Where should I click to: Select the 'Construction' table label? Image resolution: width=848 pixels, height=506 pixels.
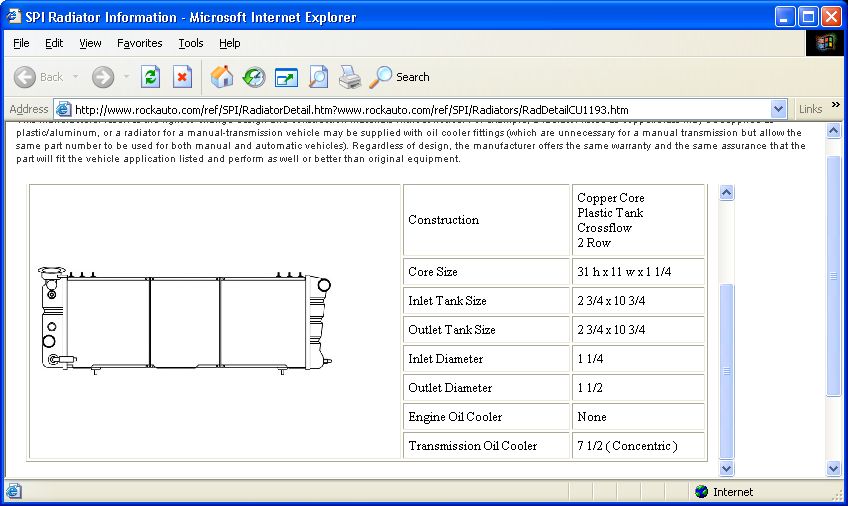click(x=443, y=220)
